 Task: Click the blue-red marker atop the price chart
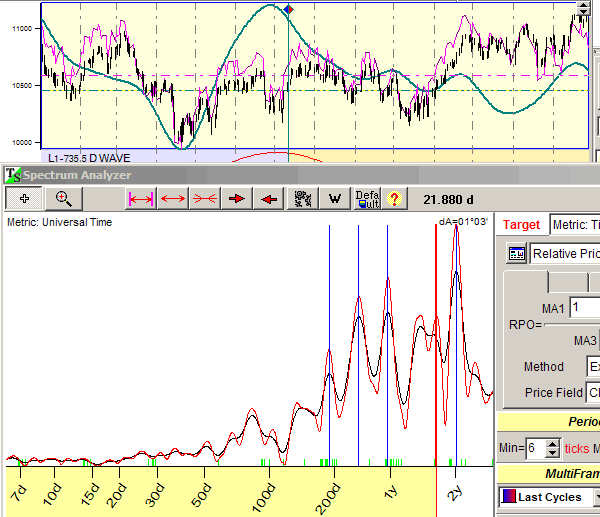point(289,9)
